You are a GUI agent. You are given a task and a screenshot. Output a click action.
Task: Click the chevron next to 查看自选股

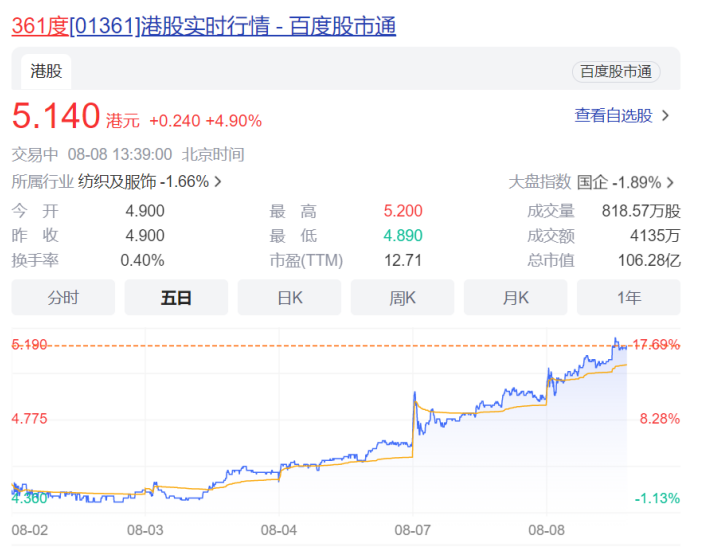[x=666, y=116]
